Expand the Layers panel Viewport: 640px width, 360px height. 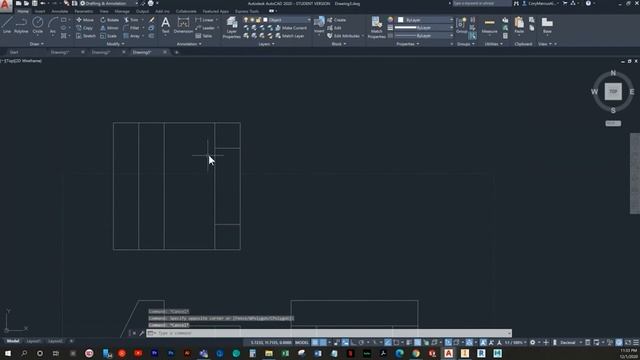[x=266, y=44]
